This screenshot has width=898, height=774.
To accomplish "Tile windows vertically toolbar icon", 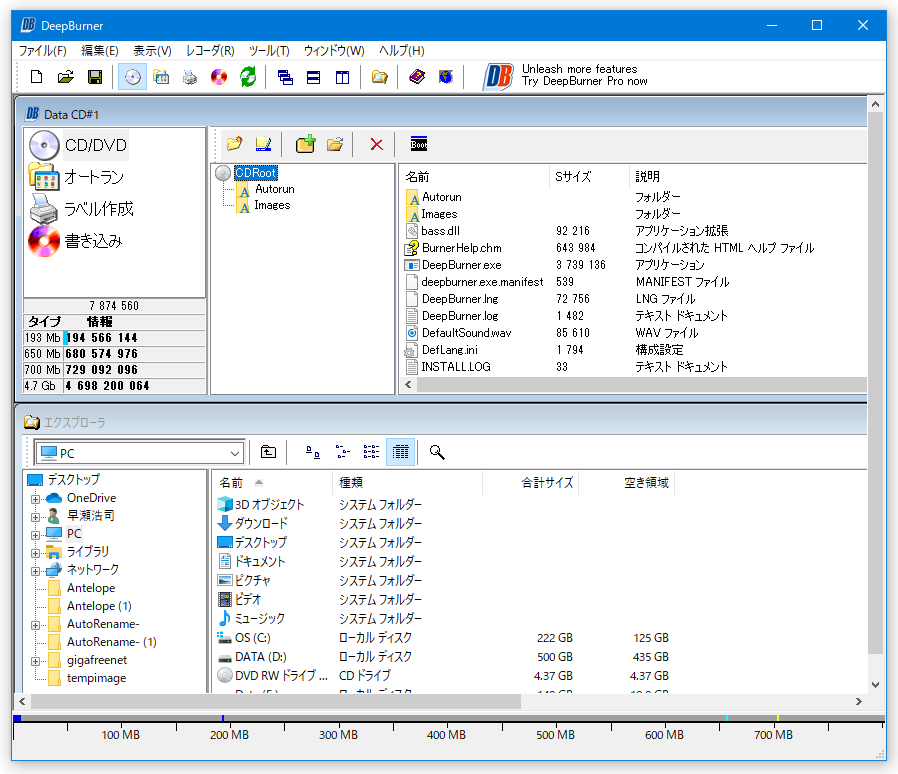I will 342,77.
